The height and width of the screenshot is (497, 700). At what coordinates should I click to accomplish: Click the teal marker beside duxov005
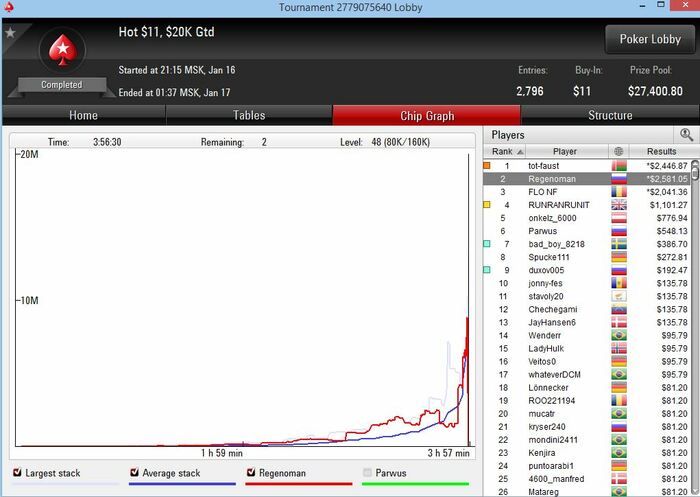[x=487, y=270]
